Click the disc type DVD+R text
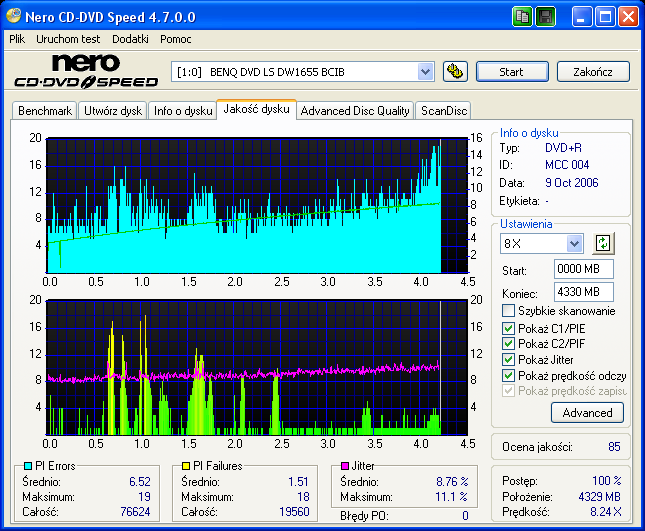Screen dimensions: 645x531 coord(563,148)
